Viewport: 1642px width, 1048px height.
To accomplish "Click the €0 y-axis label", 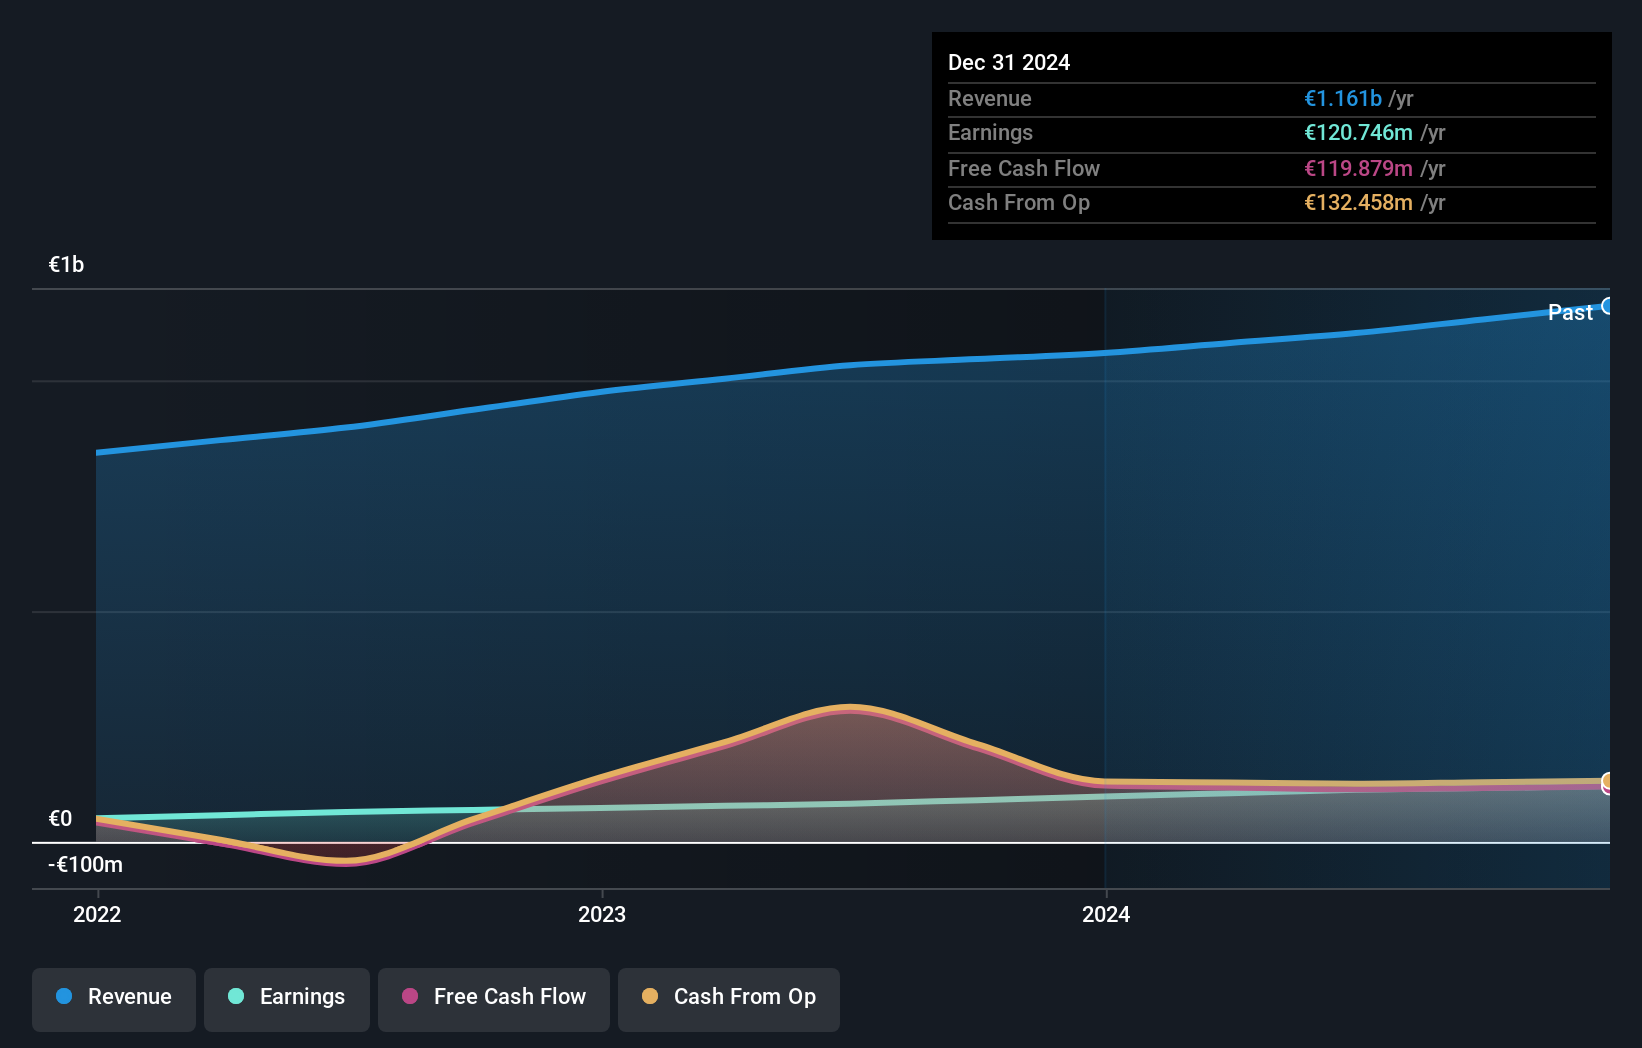I will pyautogui.click(x=60, y=818).
